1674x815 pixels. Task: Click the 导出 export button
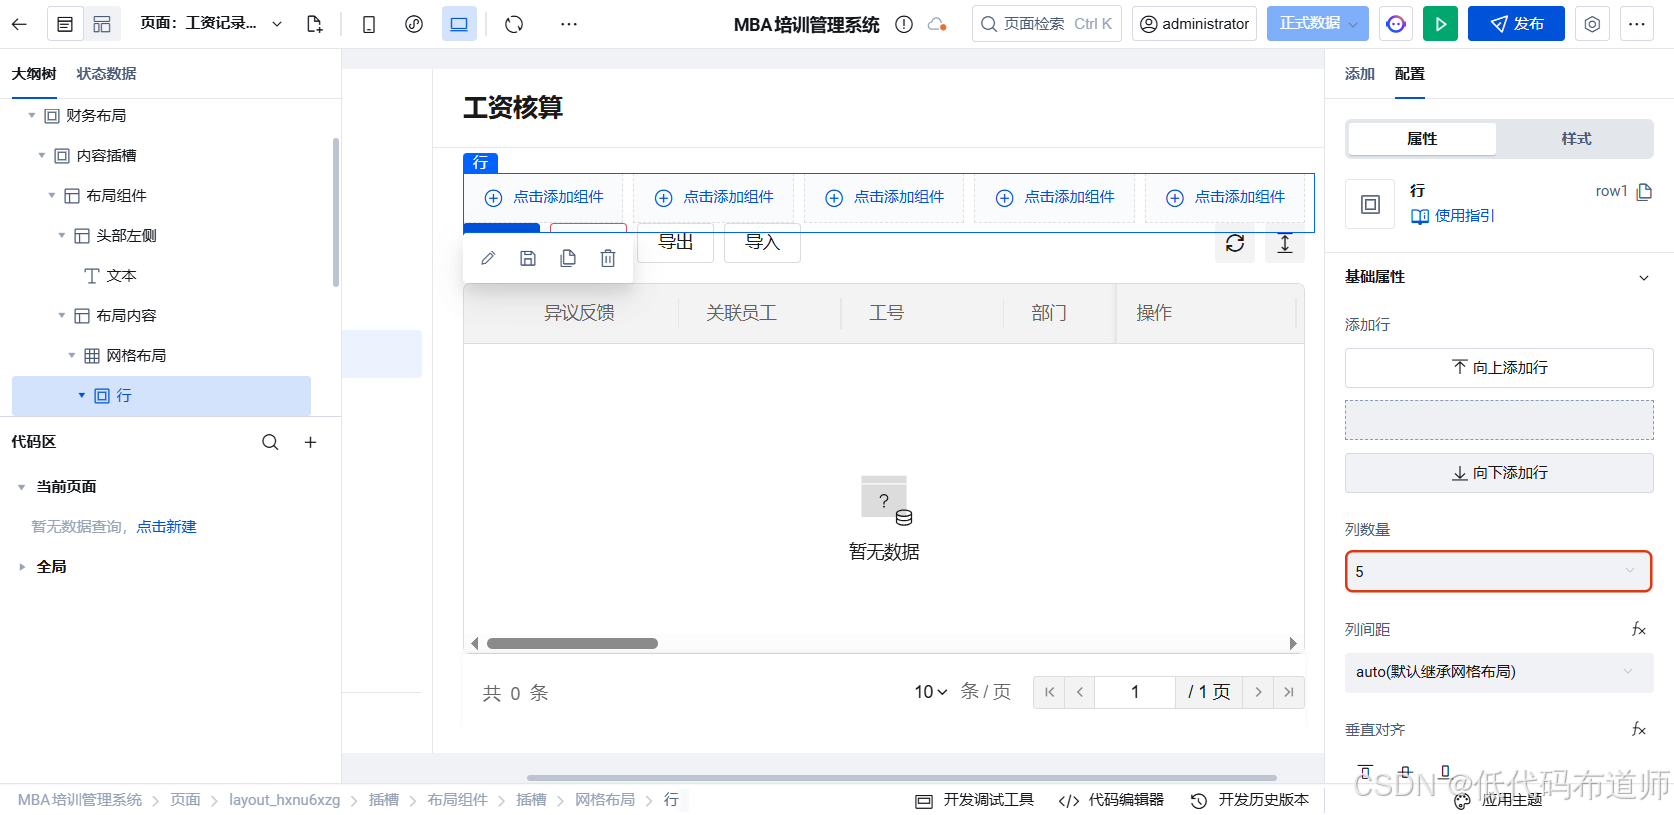pos(676,243)
